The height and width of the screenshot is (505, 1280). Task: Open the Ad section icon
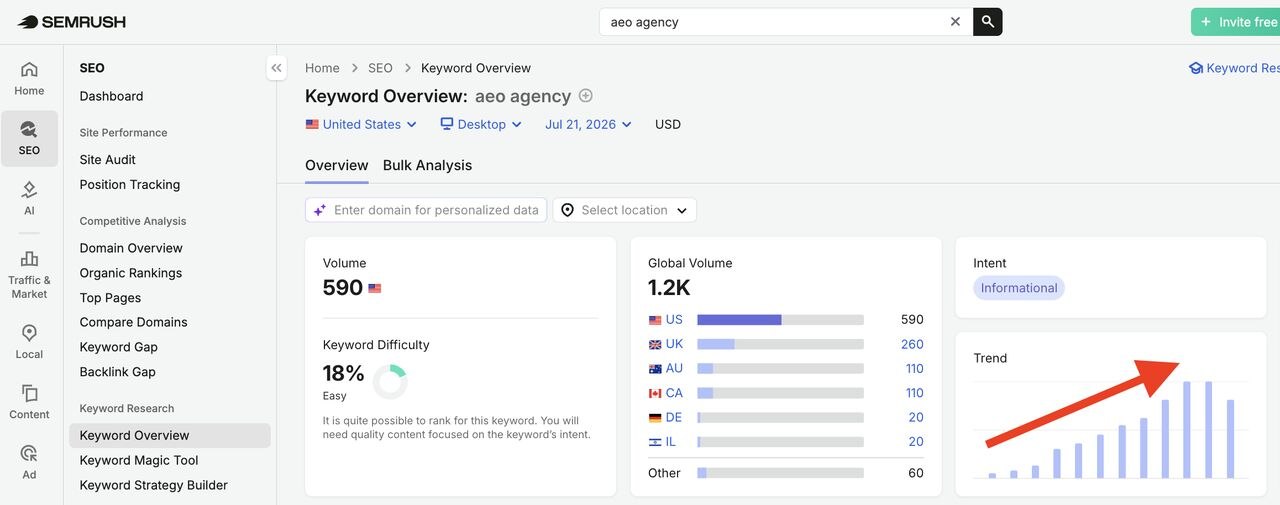29,462
